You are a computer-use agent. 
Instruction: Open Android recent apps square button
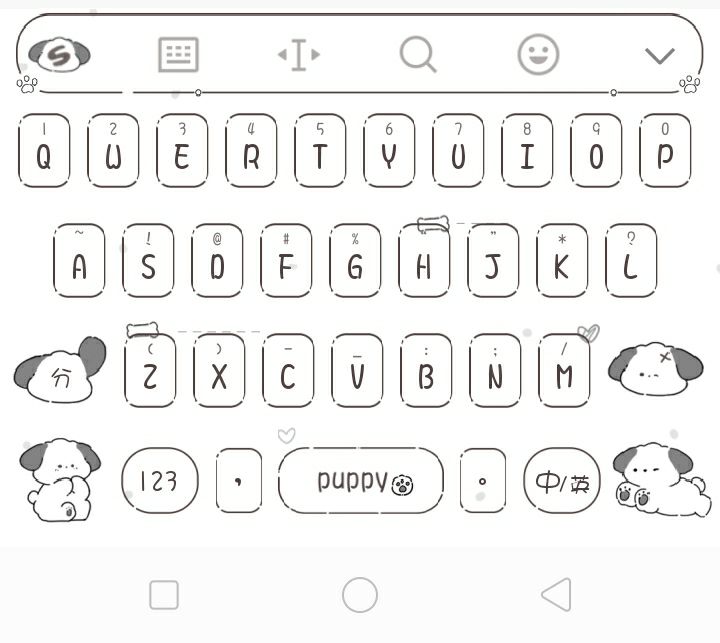(164, 595)
